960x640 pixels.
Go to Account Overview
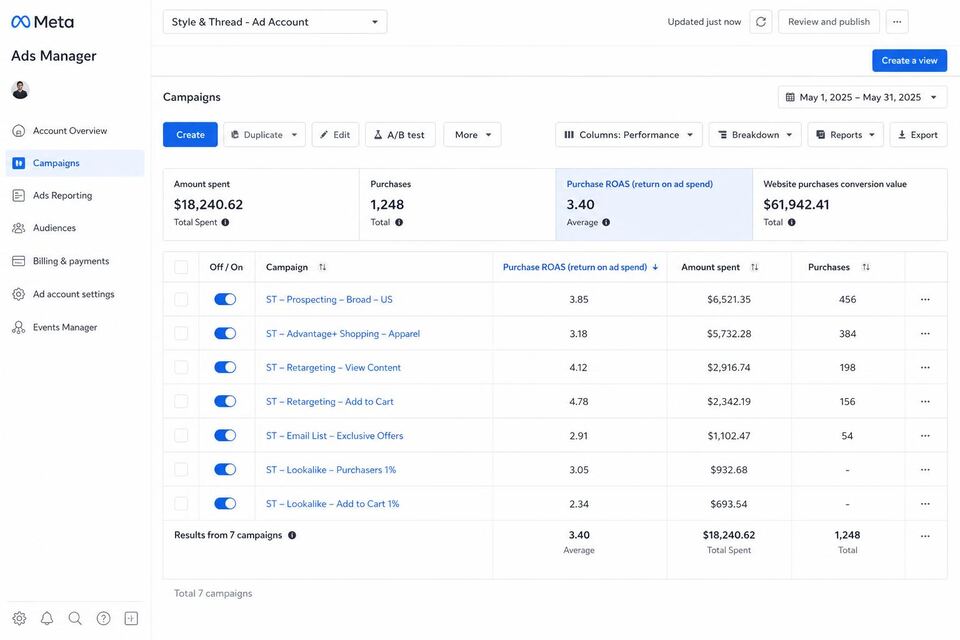(x=75, y=130)
